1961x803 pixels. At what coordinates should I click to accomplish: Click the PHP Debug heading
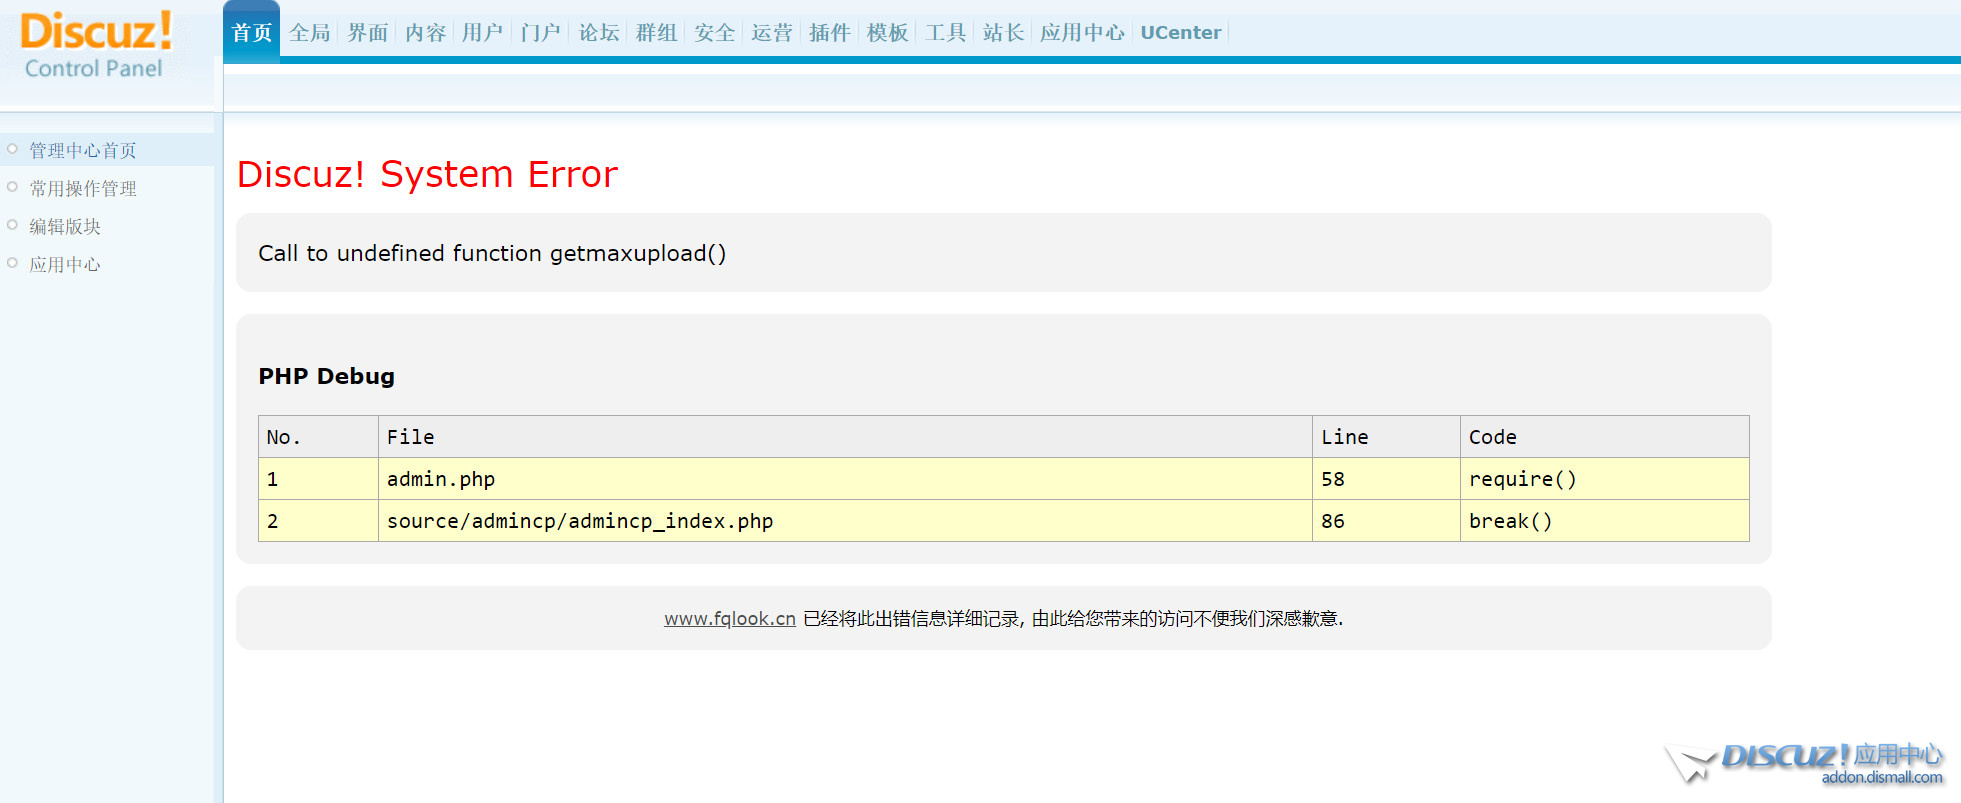[326, 376]
